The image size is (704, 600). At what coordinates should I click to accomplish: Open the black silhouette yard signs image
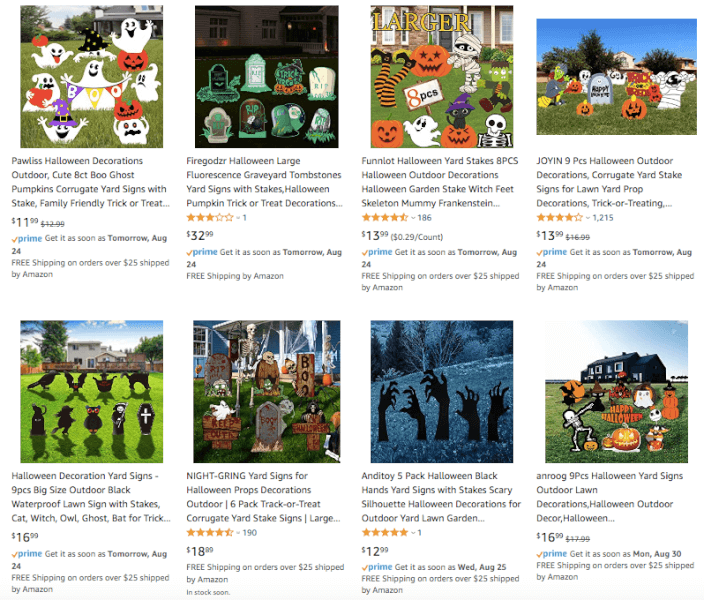point(92,392)
